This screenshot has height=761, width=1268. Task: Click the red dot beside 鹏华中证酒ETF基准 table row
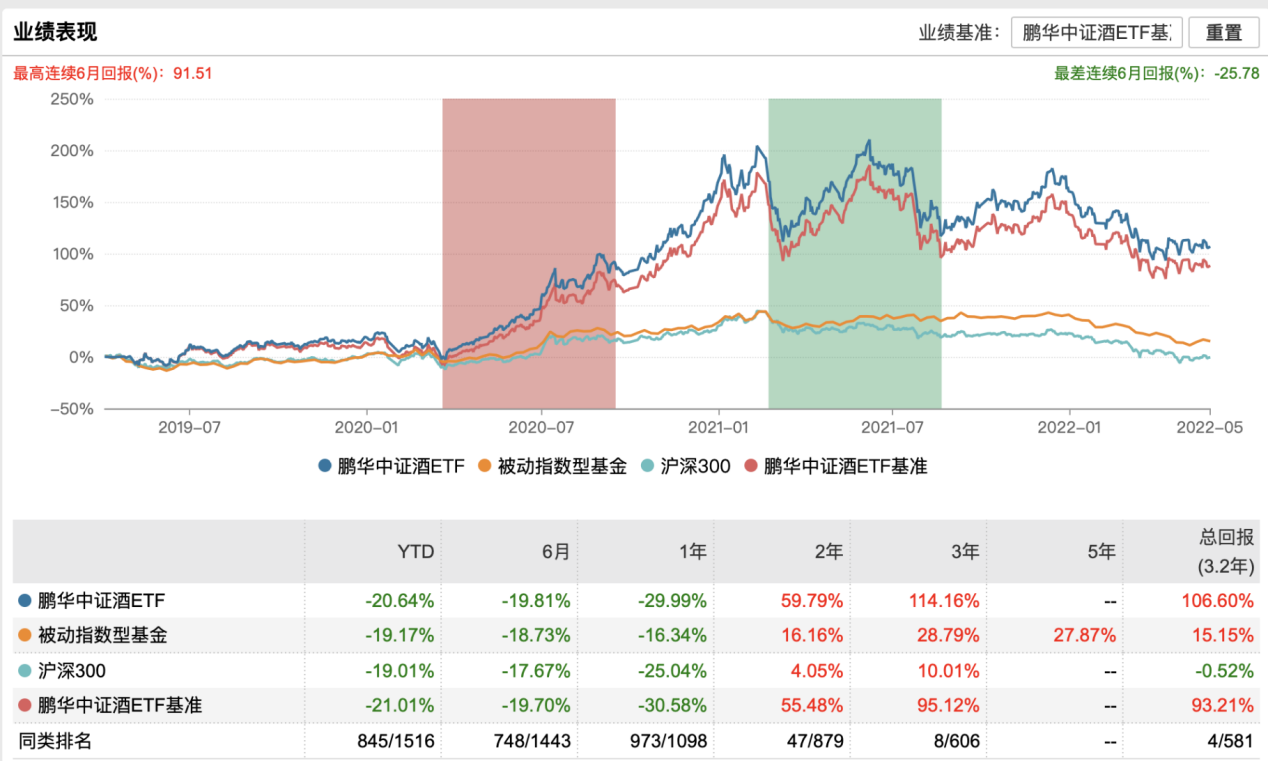tap(25, 705)
